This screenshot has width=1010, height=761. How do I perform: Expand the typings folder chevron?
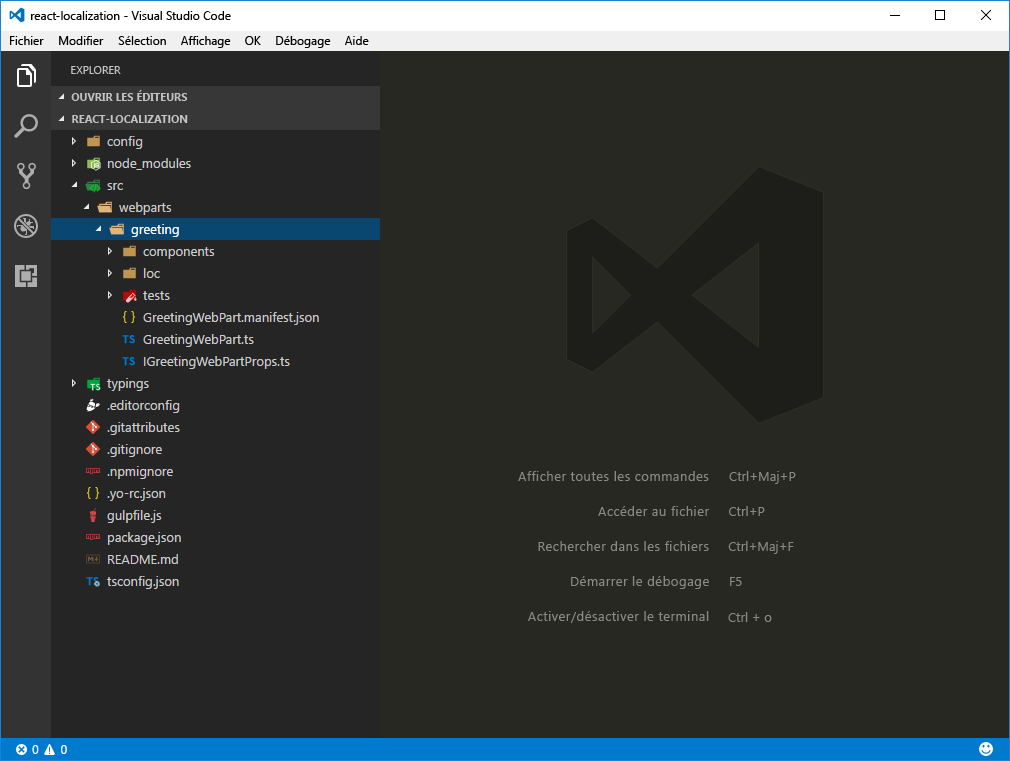pos(73,383)
